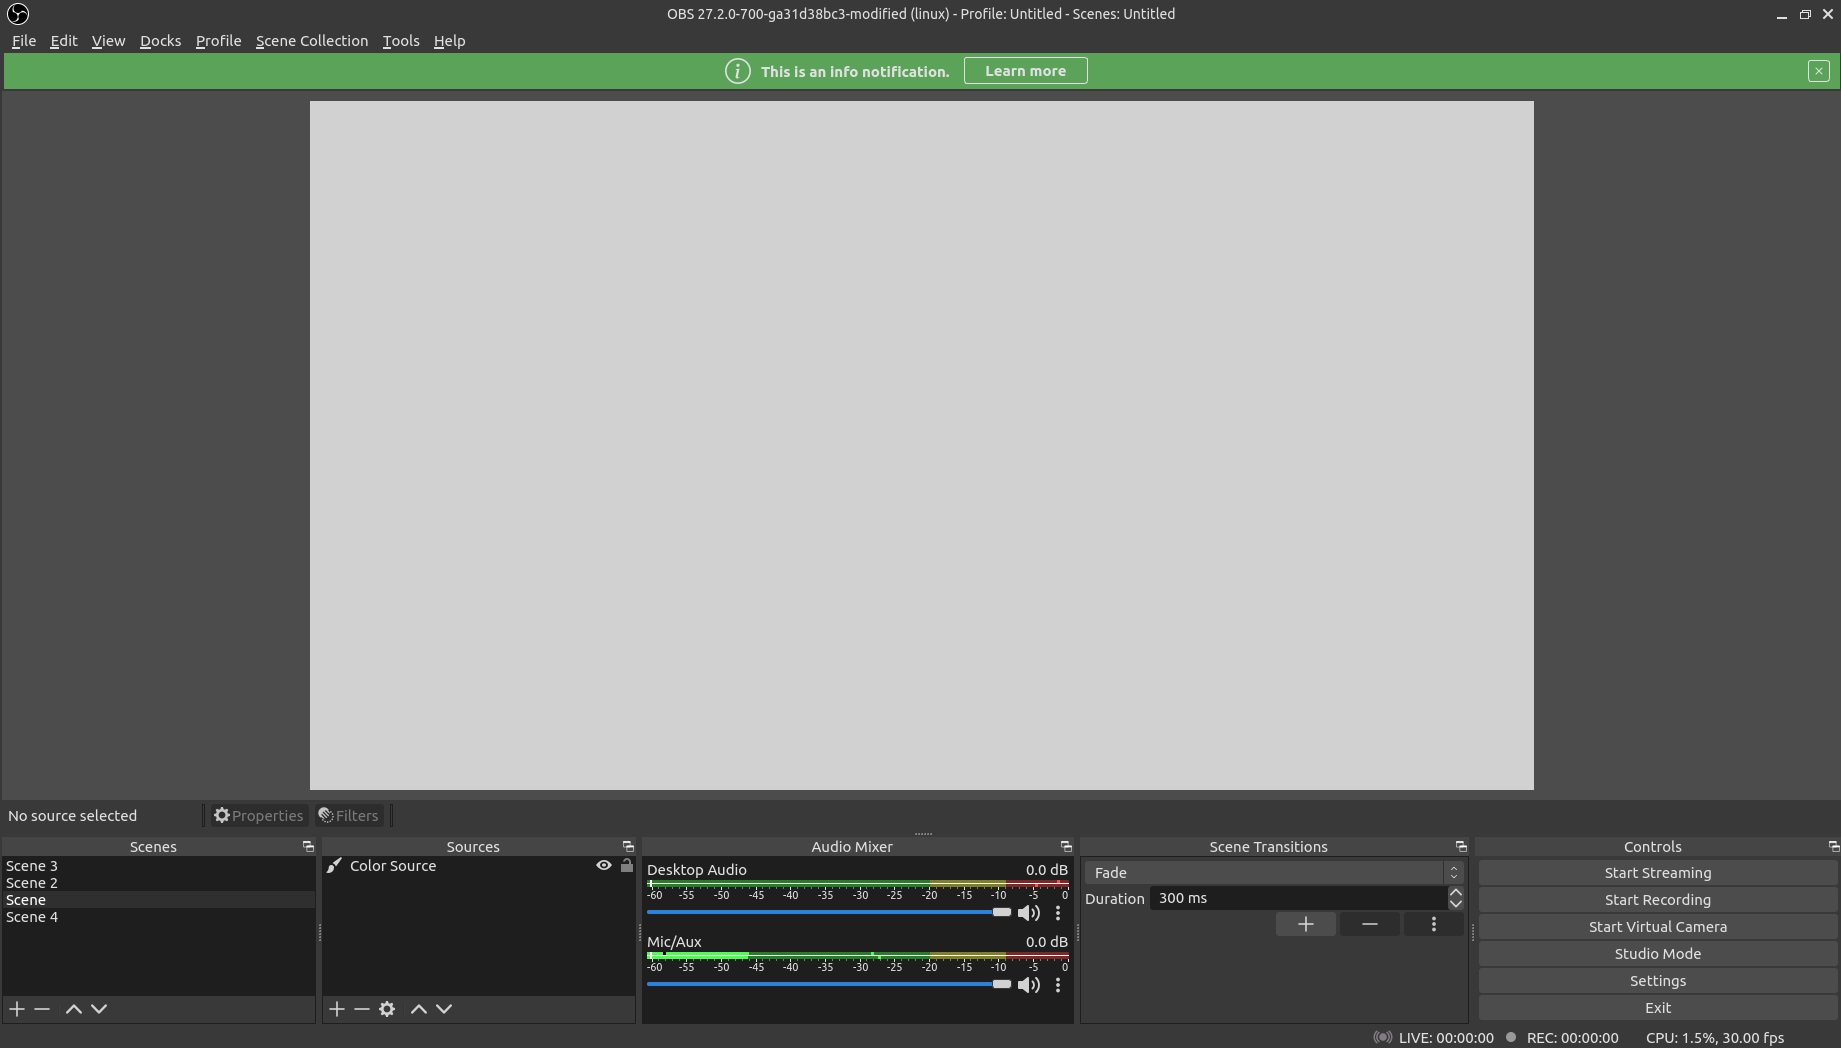
Task: Select Scene 3 in the Scenes list
Action: (x=32, y=865)
